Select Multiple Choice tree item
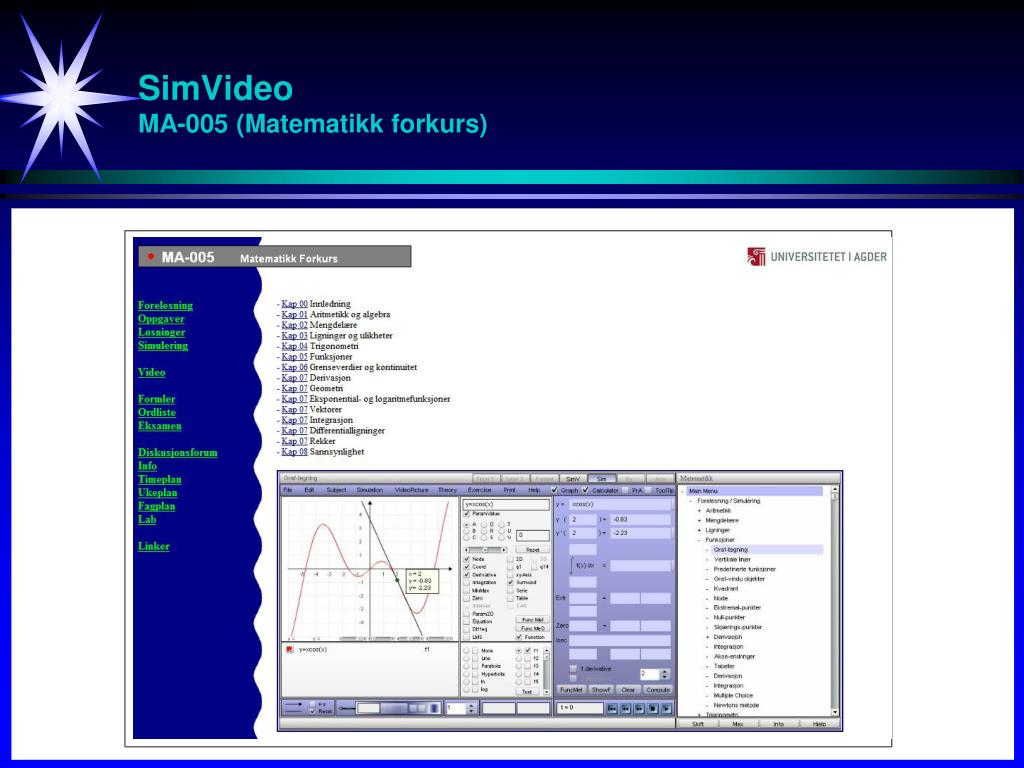1024x768 pixels. [x=733, y=696]
